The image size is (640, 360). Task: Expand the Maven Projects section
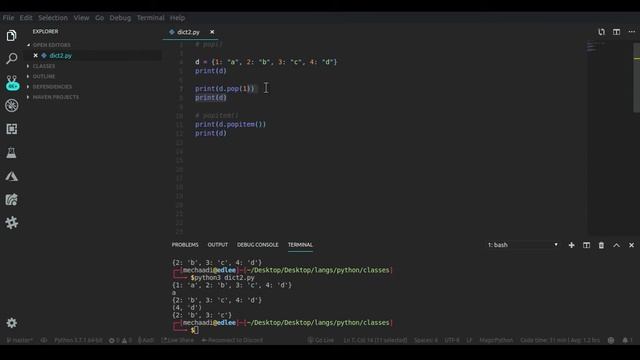coord(56,97)
